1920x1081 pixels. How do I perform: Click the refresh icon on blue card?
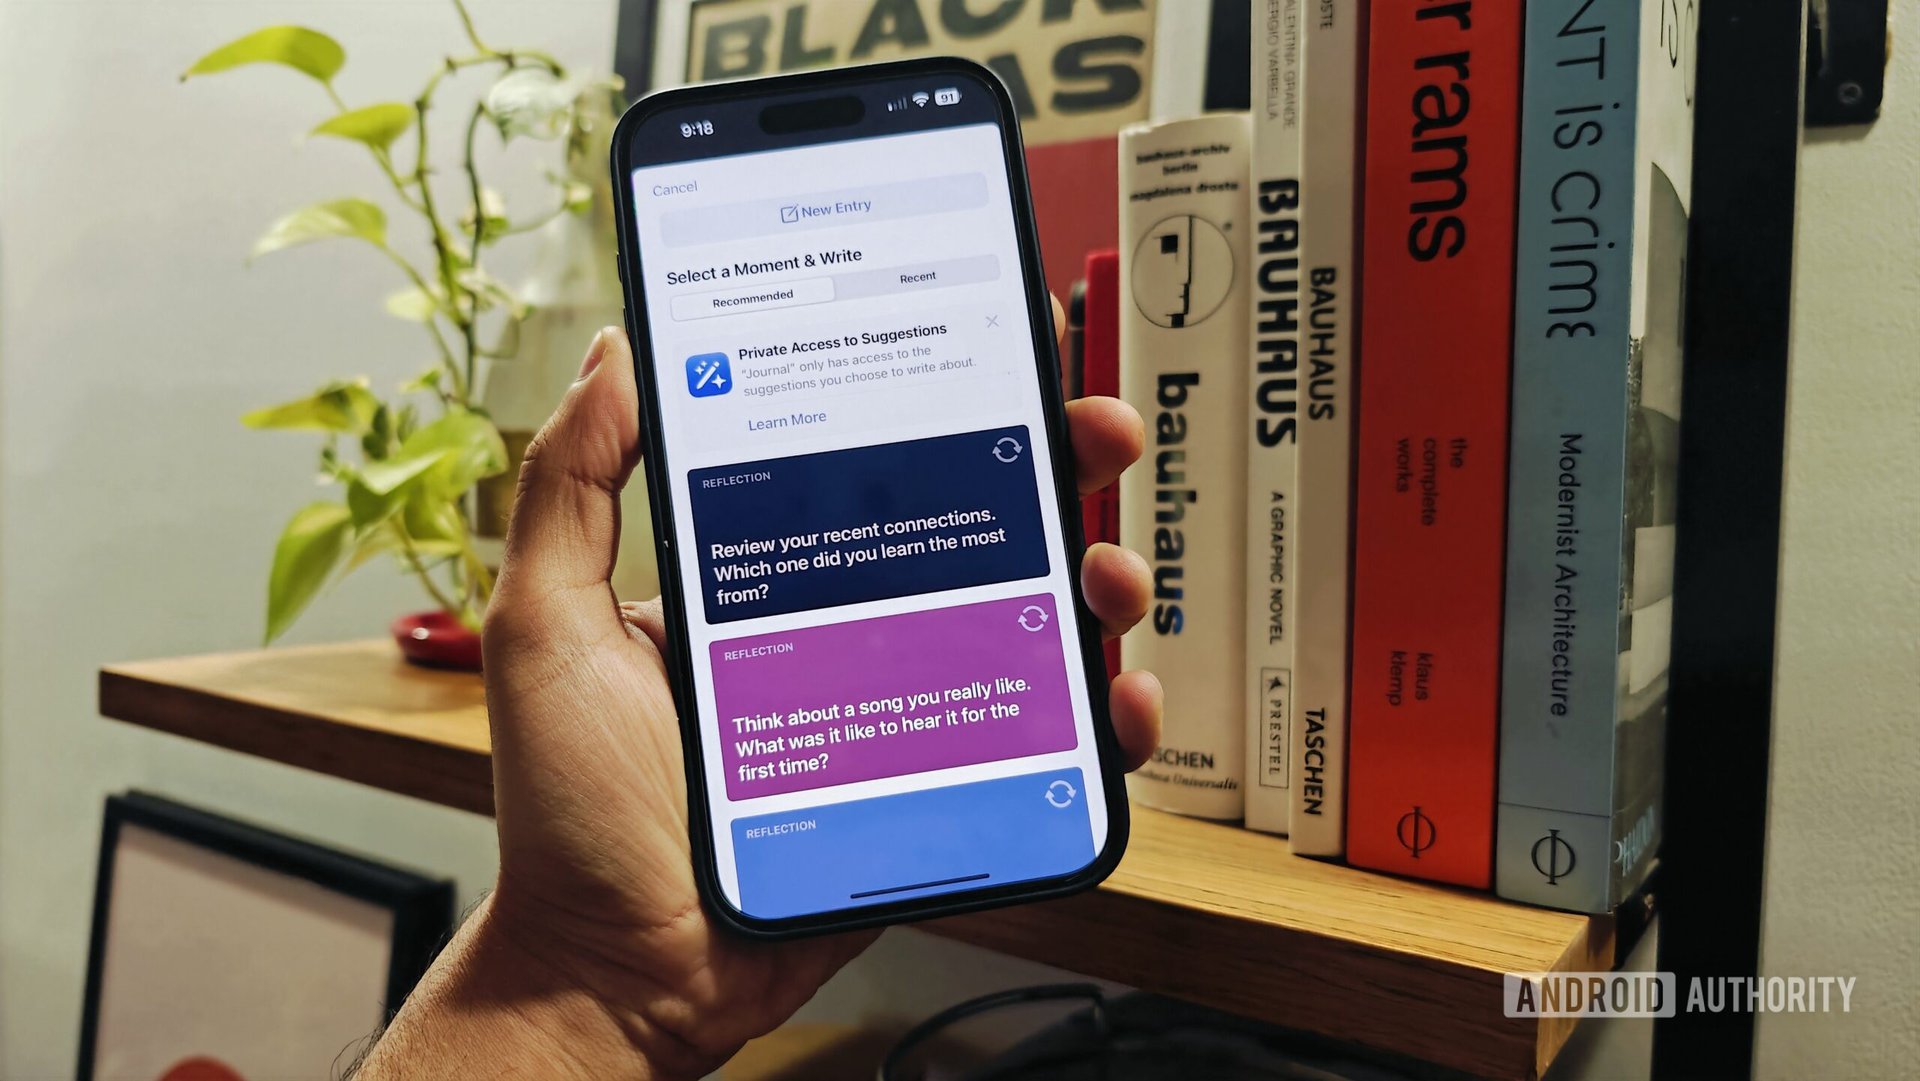1055,794
